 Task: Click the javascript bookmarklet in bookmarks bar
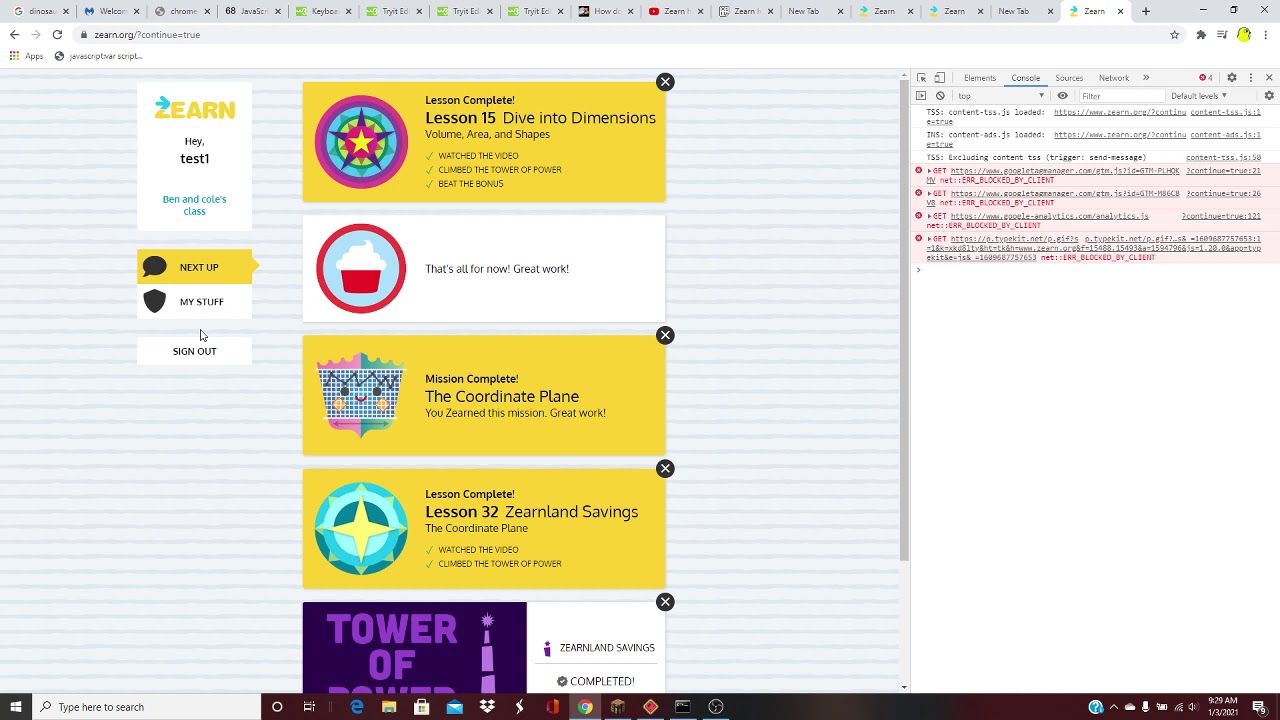point(98,56)
